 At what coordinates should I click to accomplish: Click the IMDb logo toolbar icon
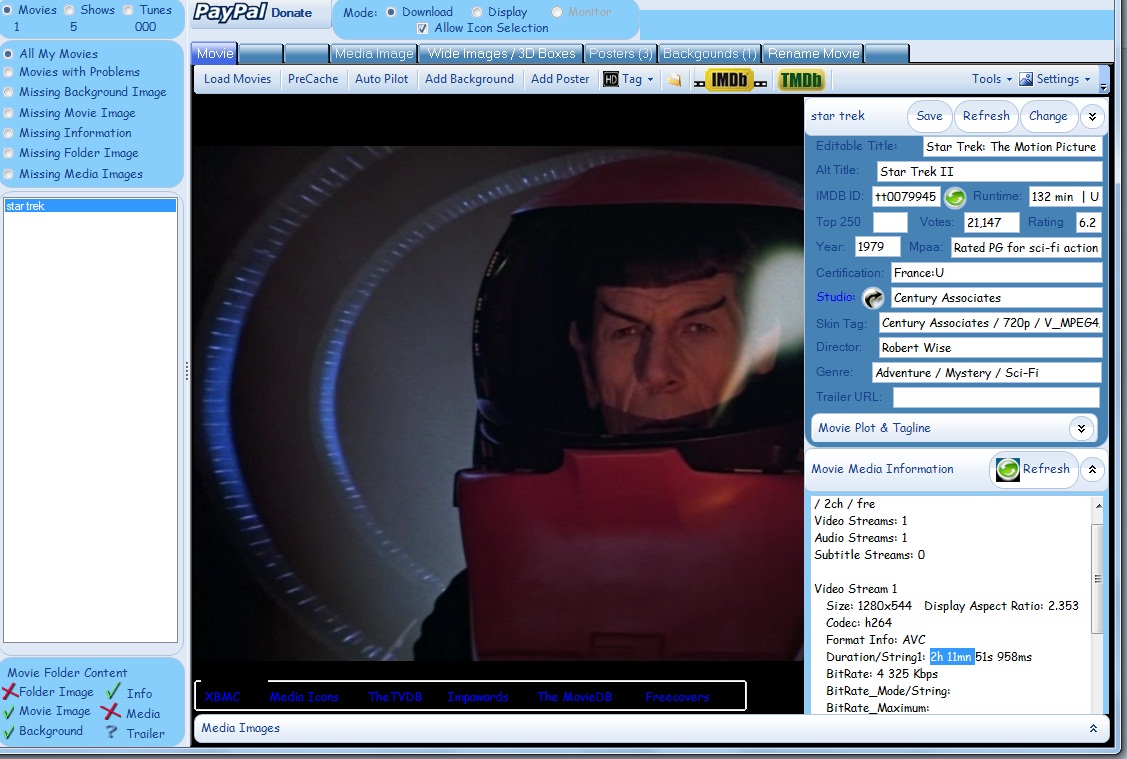pyautogui.click(x=729, y=80)
